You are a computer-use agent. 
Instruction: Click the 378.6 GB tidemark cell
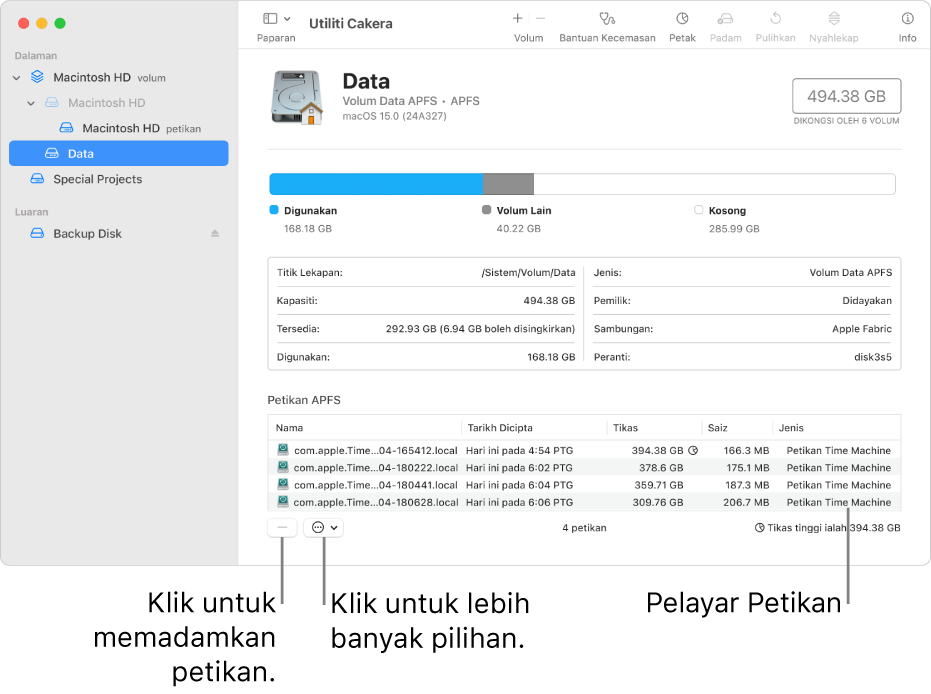[661, 468]
